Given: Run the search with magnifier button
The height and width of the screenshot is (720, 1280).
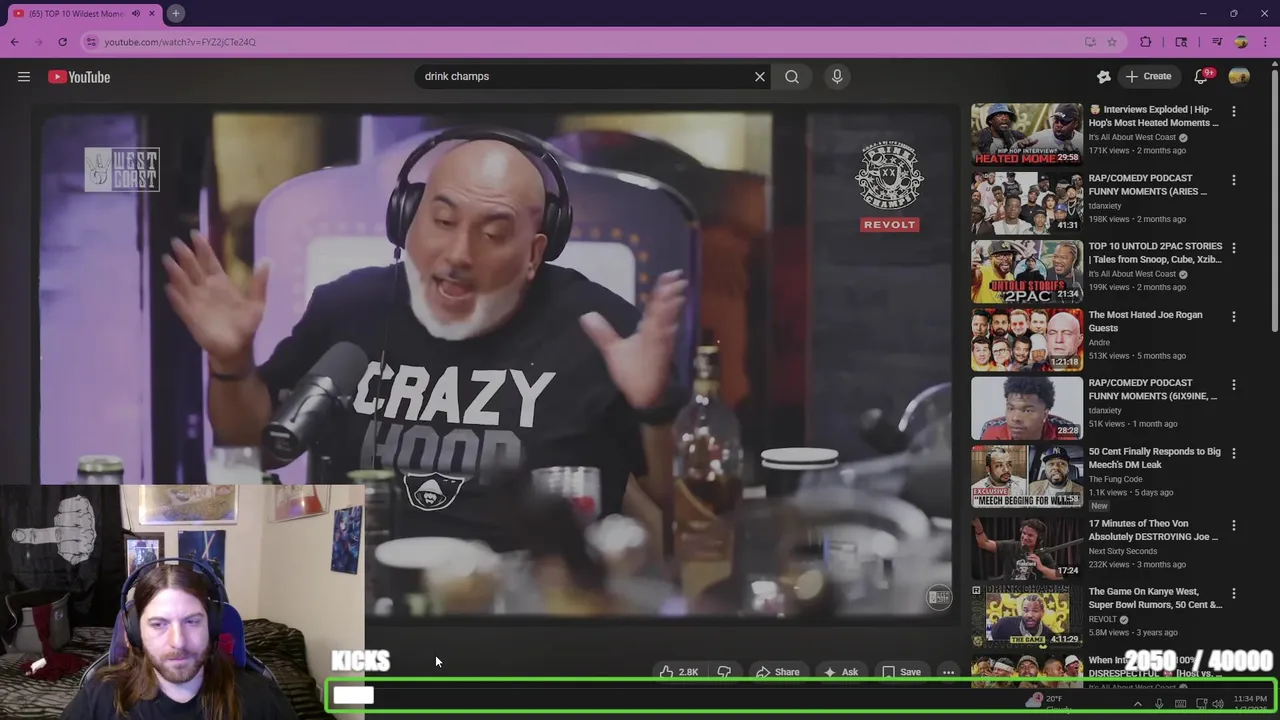Looking at the screenshot, I should click(792, 76).
